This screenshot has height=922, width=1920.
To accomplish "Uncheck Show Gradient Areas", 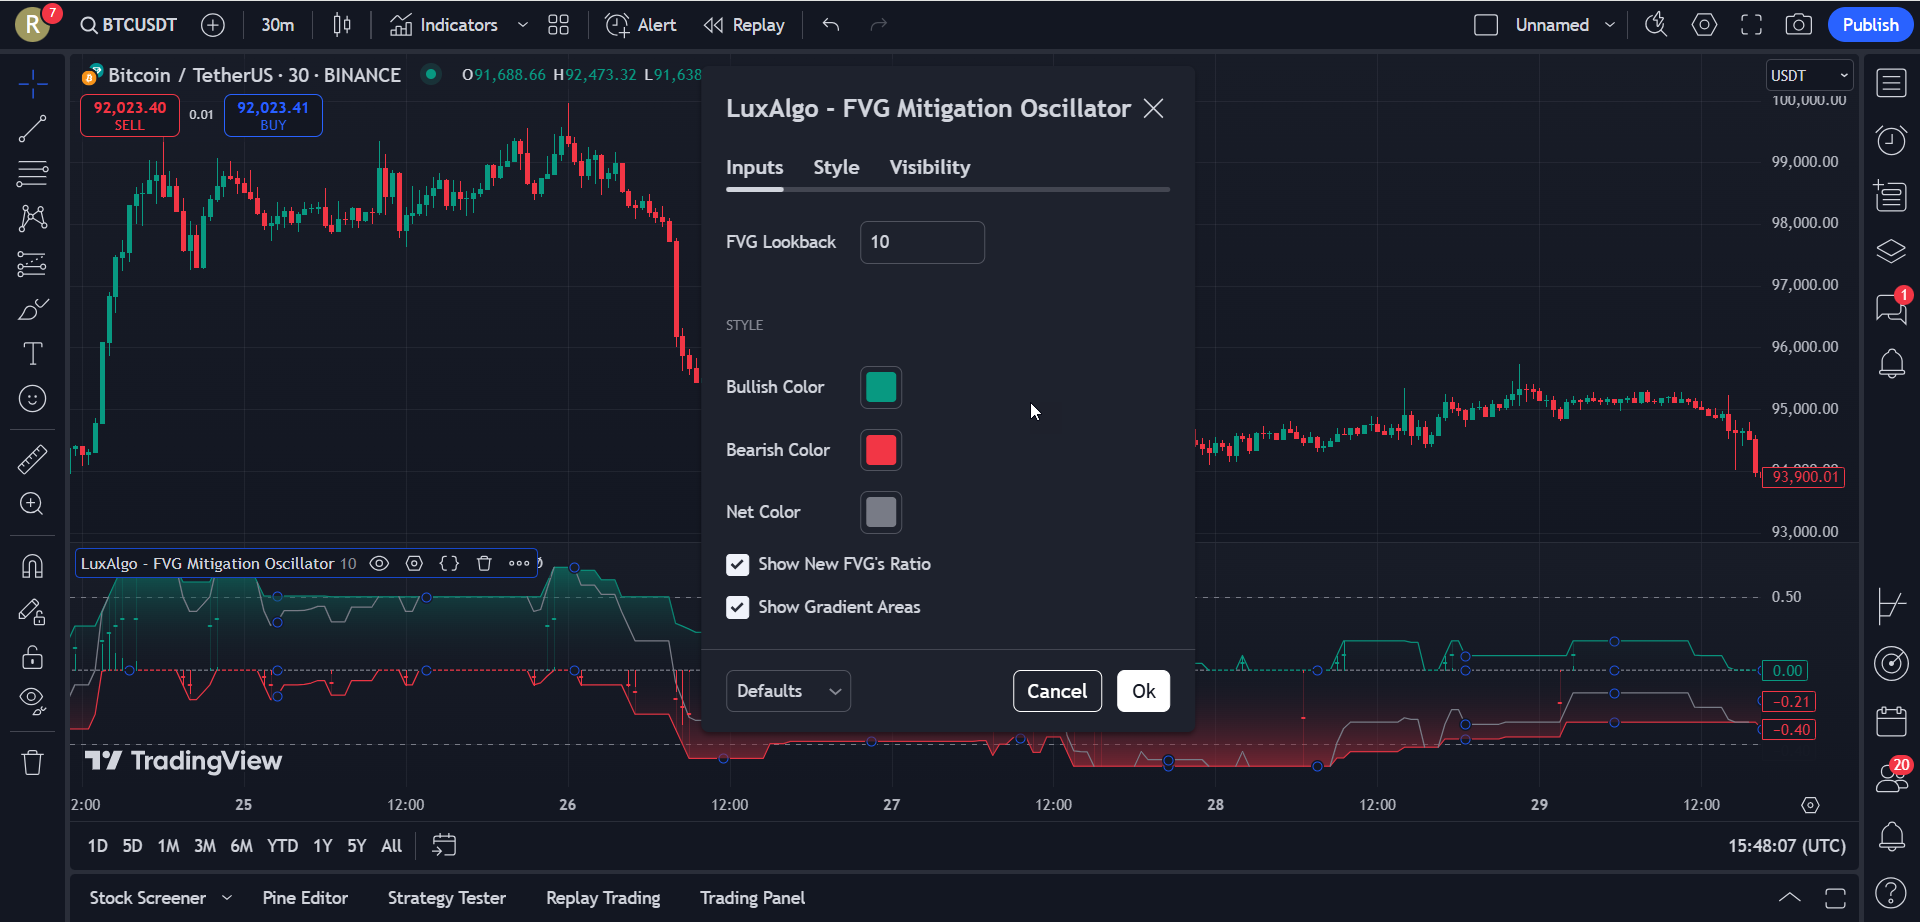I will (737, 608).
